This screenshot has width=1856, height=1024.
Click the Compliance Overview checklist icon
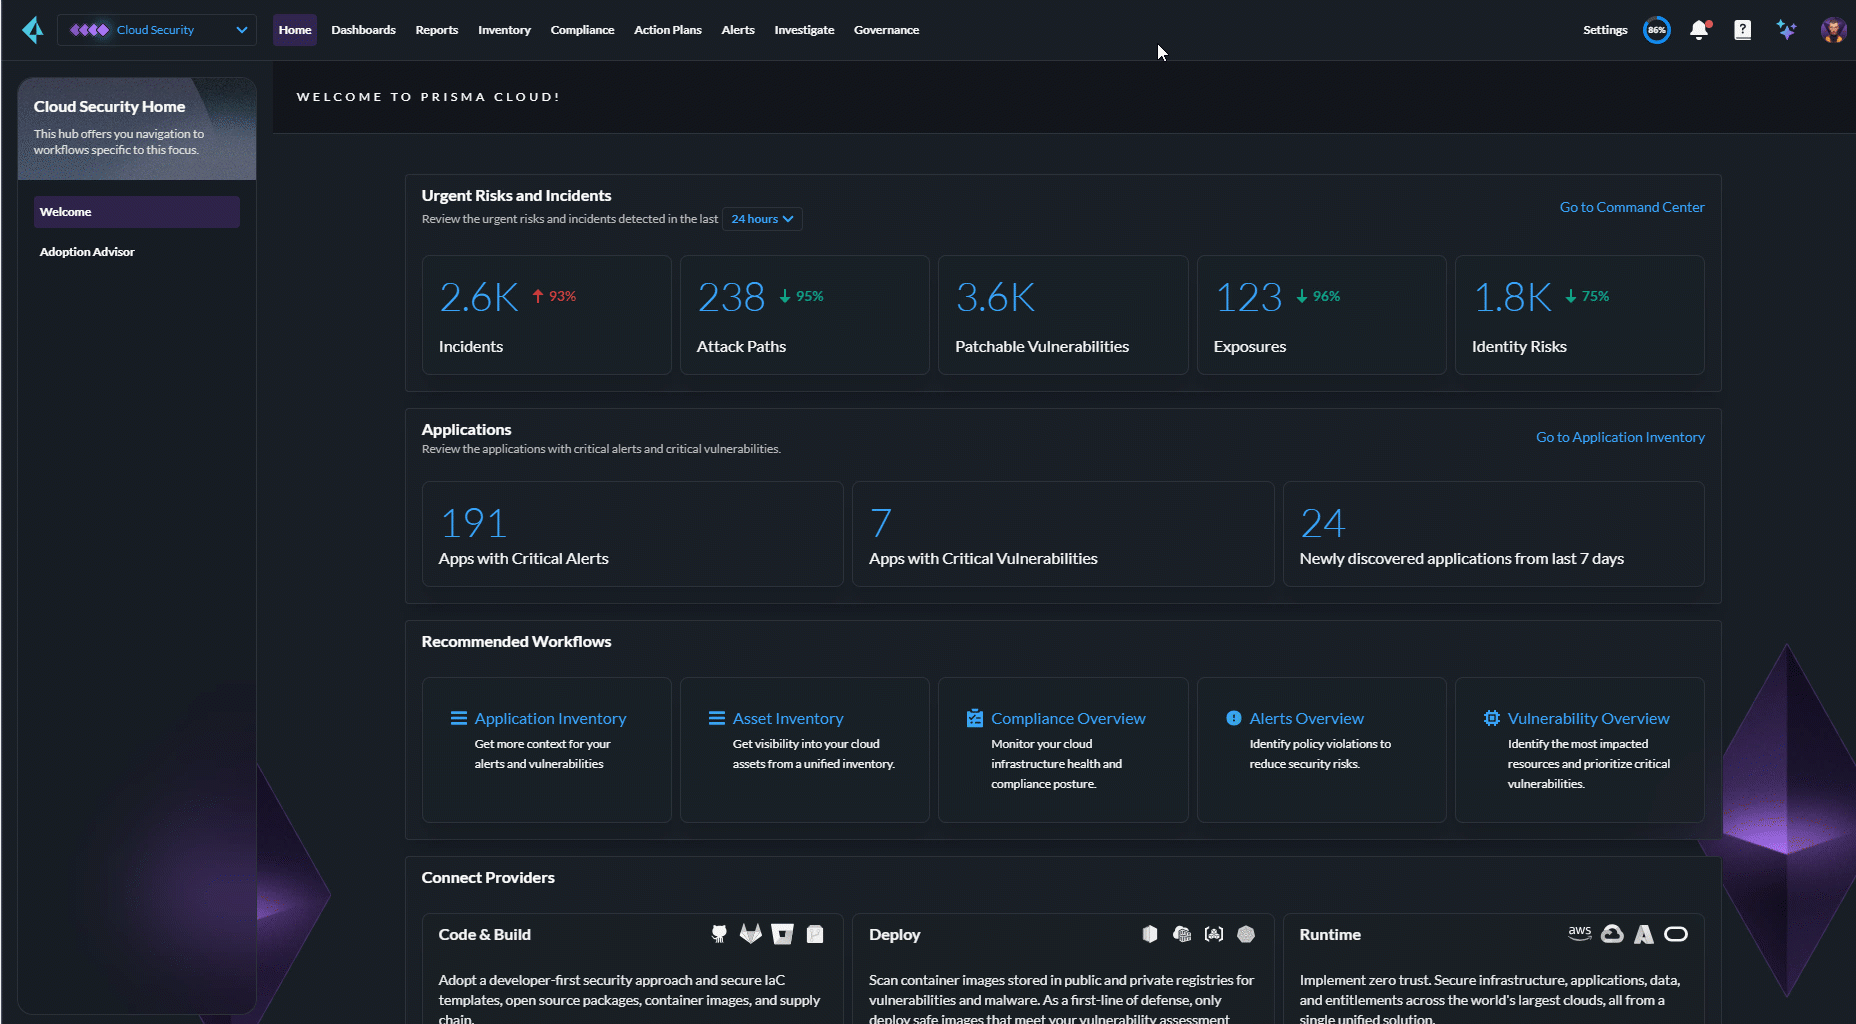tap(975, 718)
